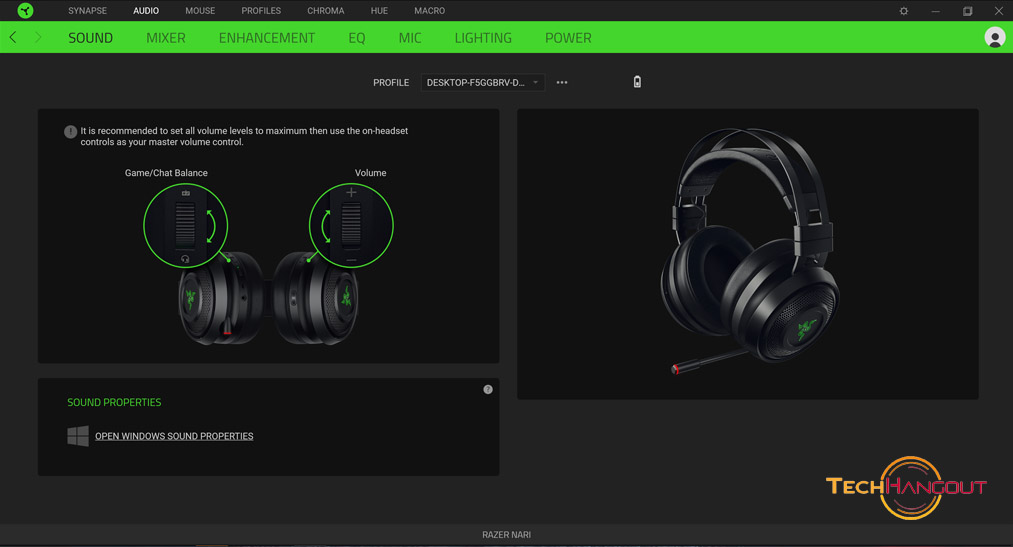The height and width of the screenshot is (547, 1013).
Task: Click the SOUND PROPERTIES heading
Action: pos(114,402)
